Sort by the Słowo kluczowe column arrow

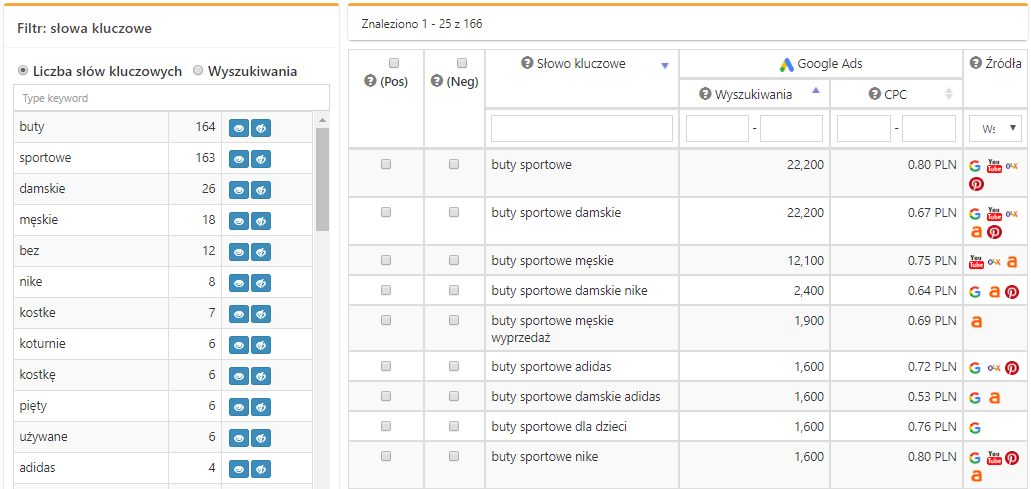(664, 66)
